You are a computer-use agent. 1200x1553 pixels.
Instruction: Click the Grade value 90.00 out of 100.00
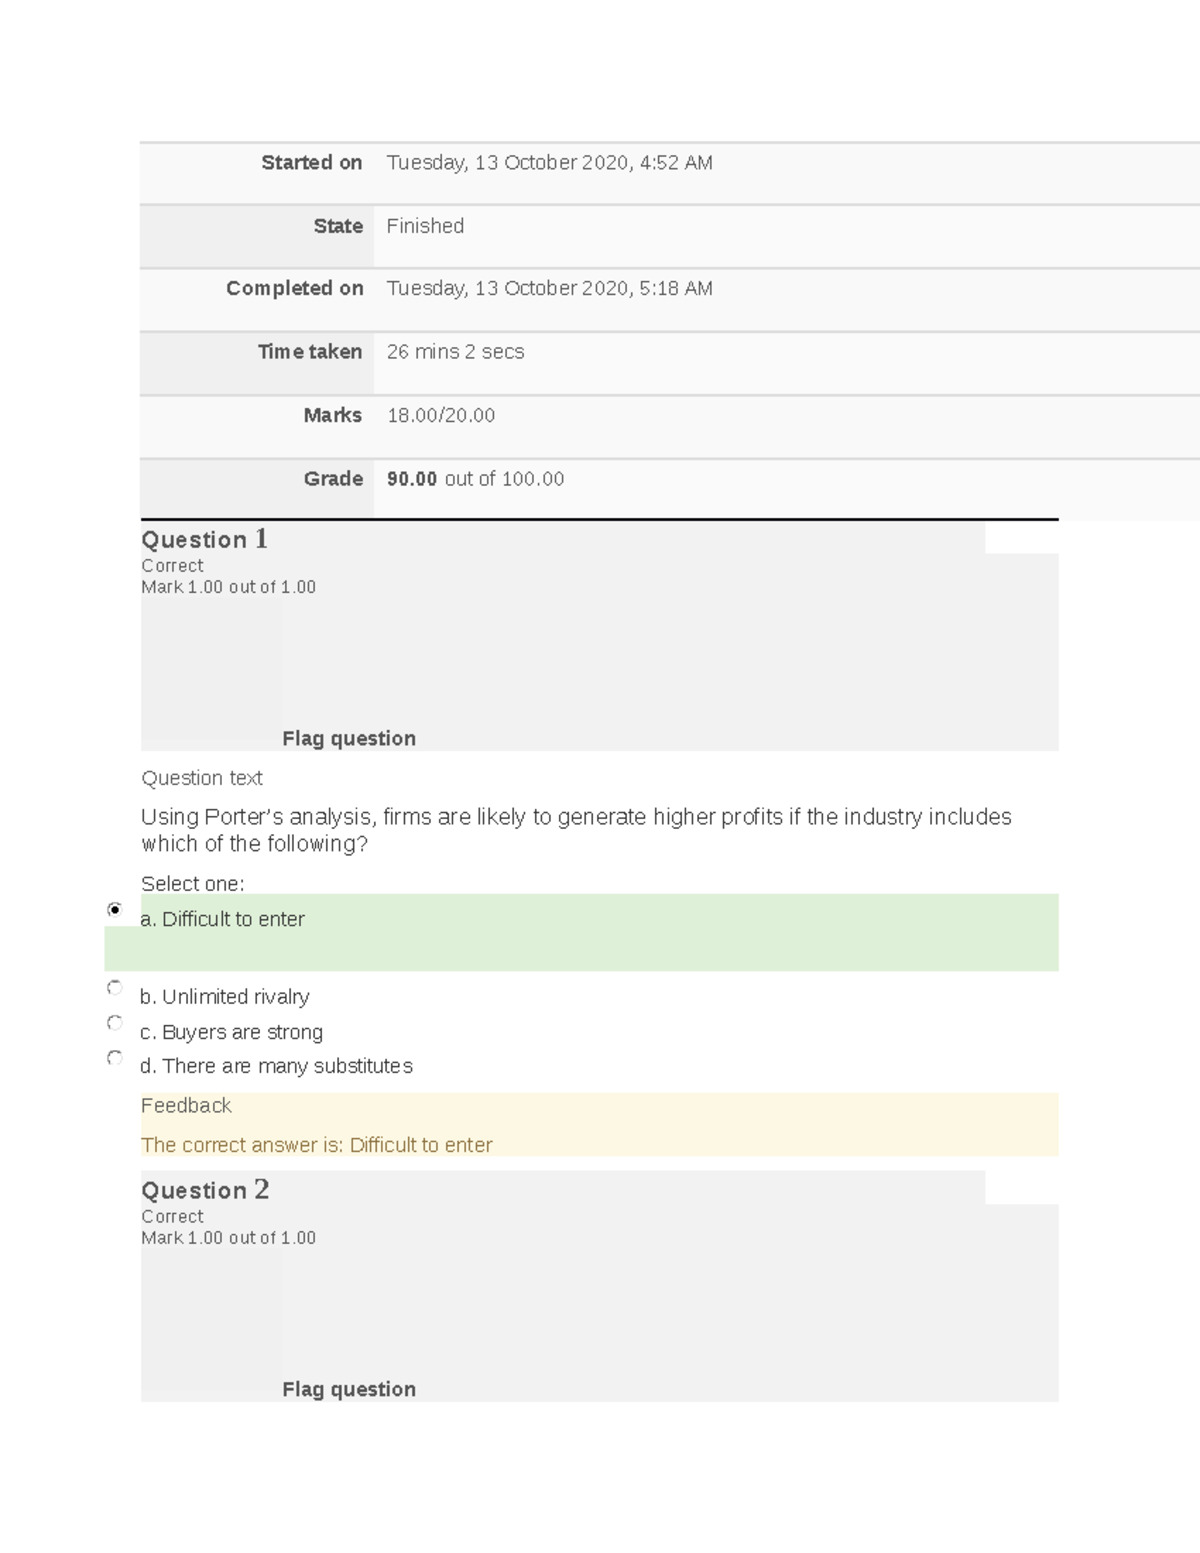(x=476, y=479)
